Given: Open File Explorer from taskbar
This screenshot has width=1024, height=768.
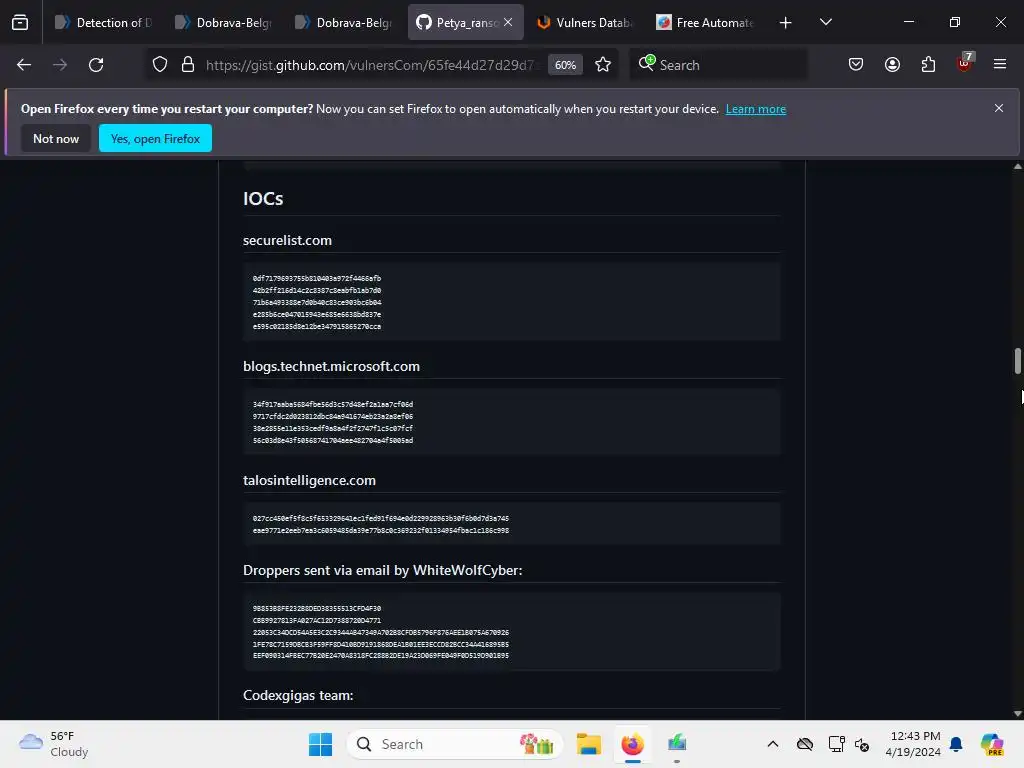Looking at the screenshot, I should (588, 744).
